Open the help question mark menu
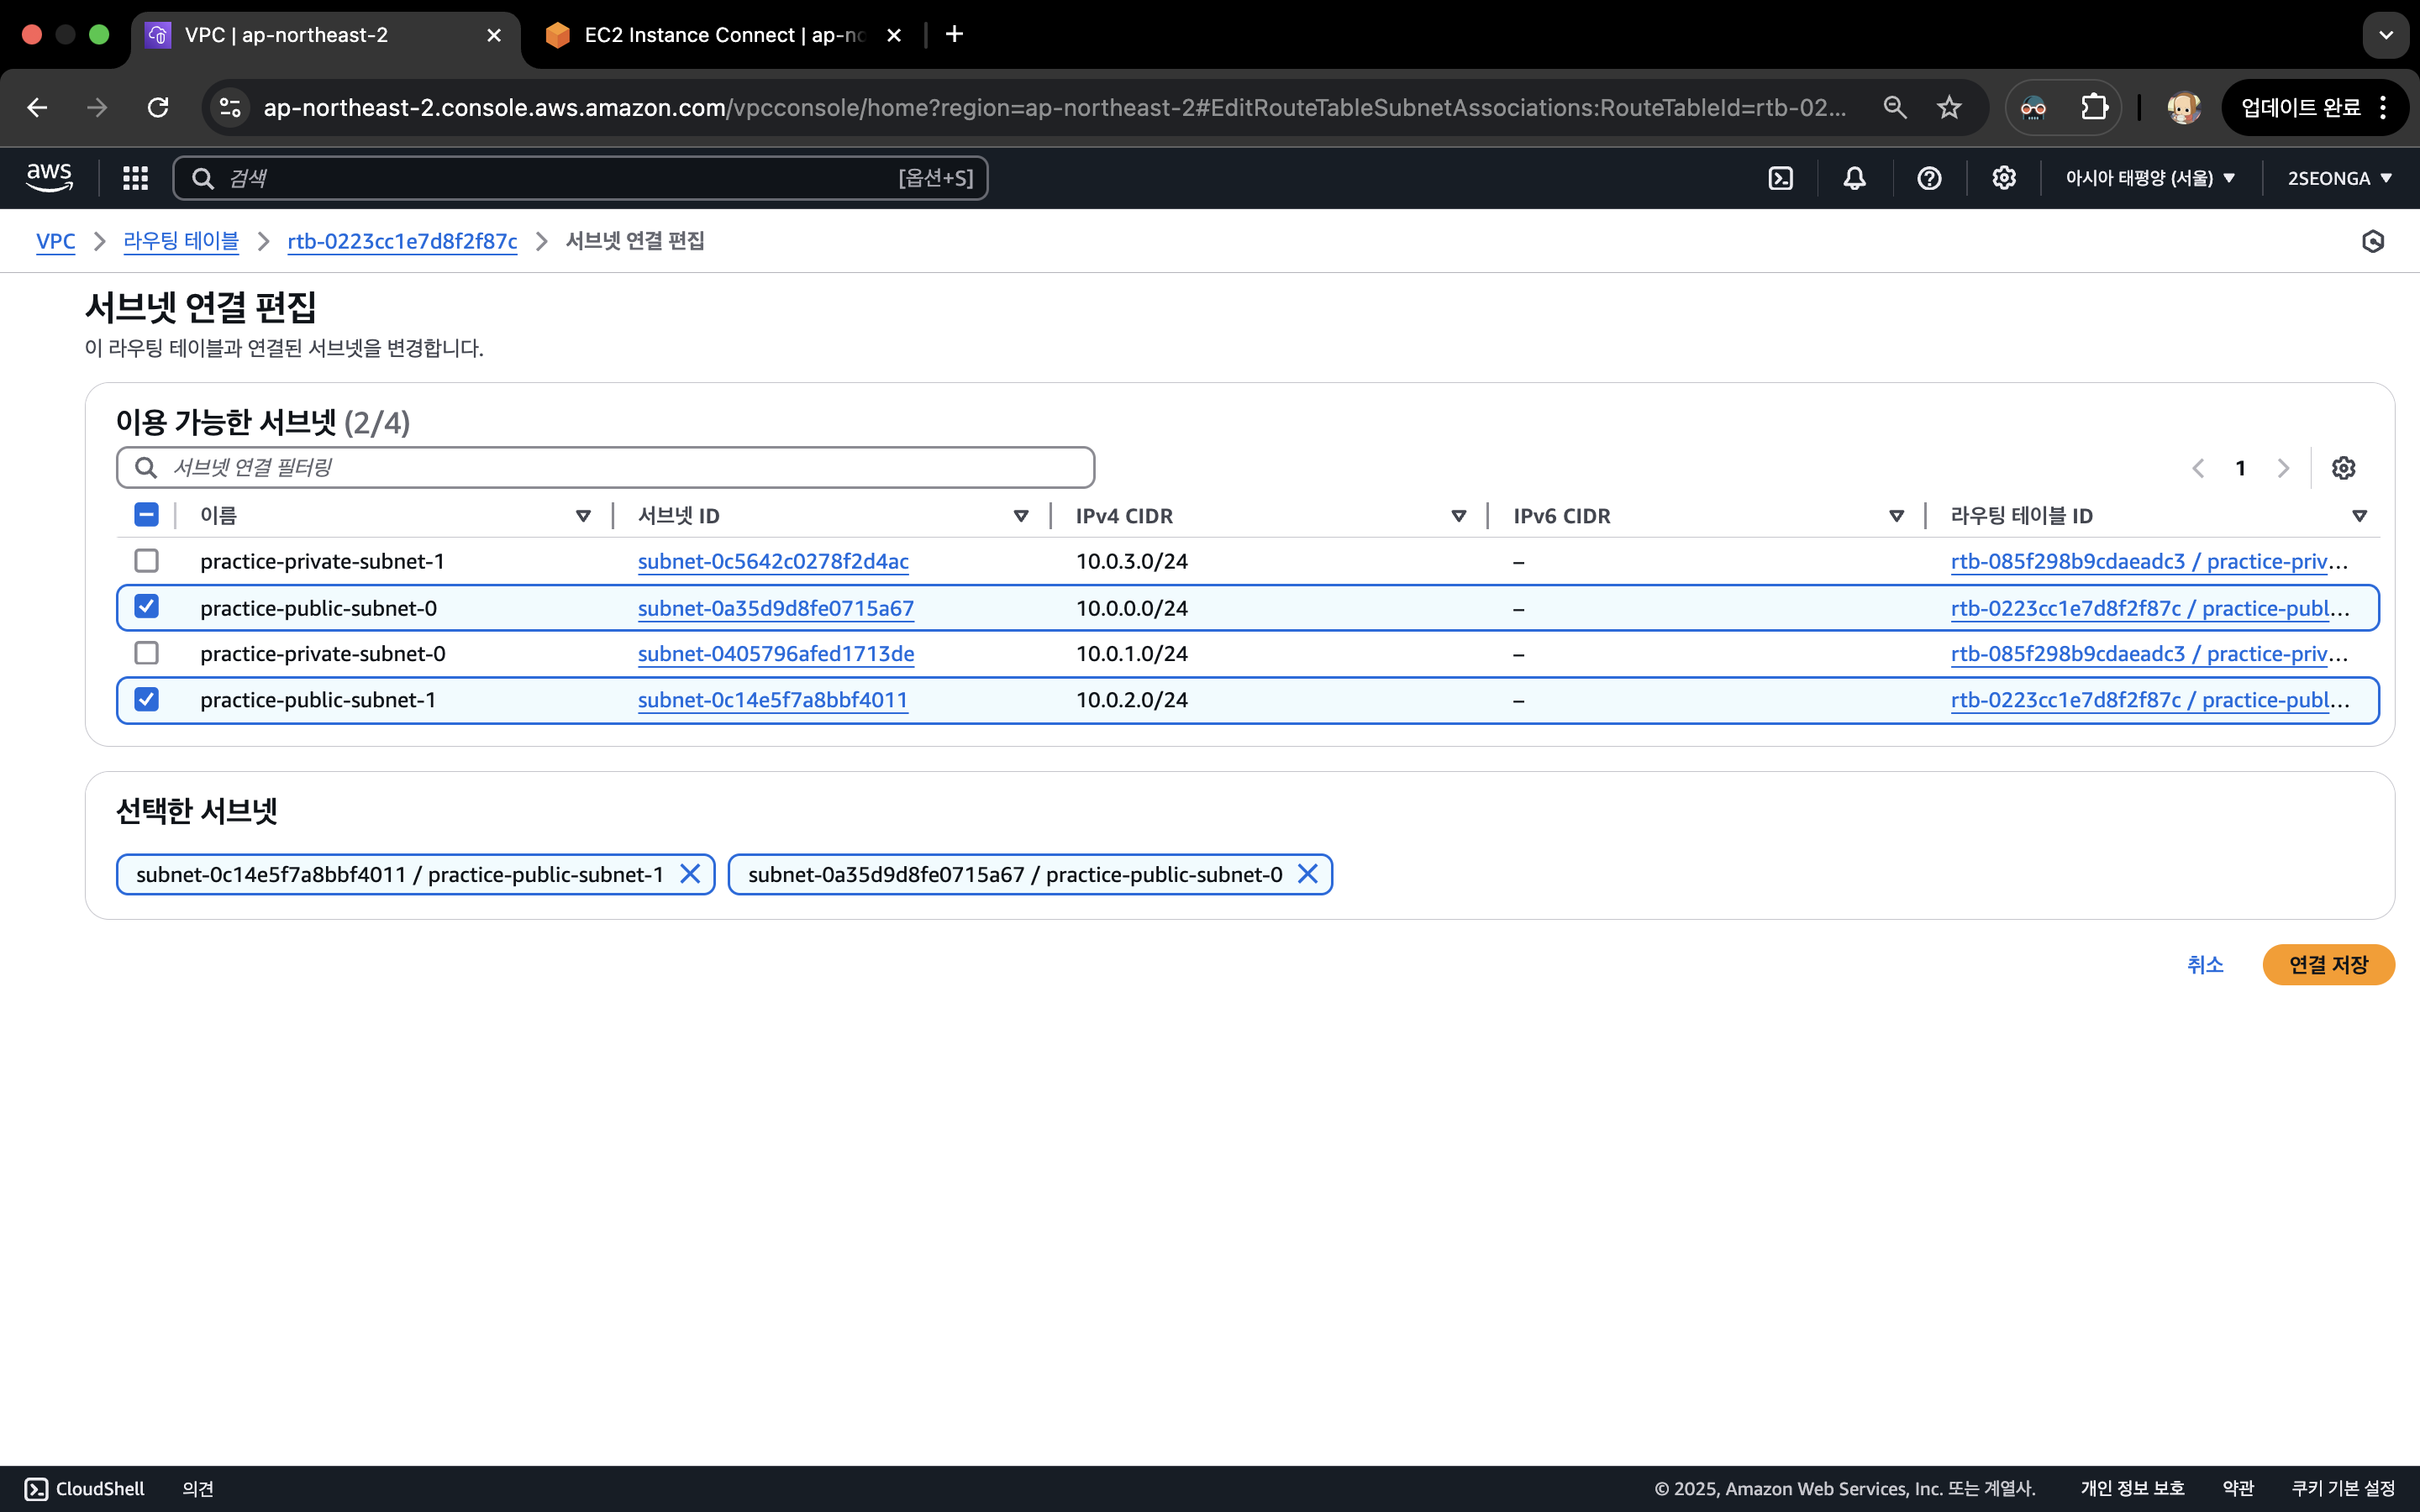2420x1512 pixels. 1929,178
